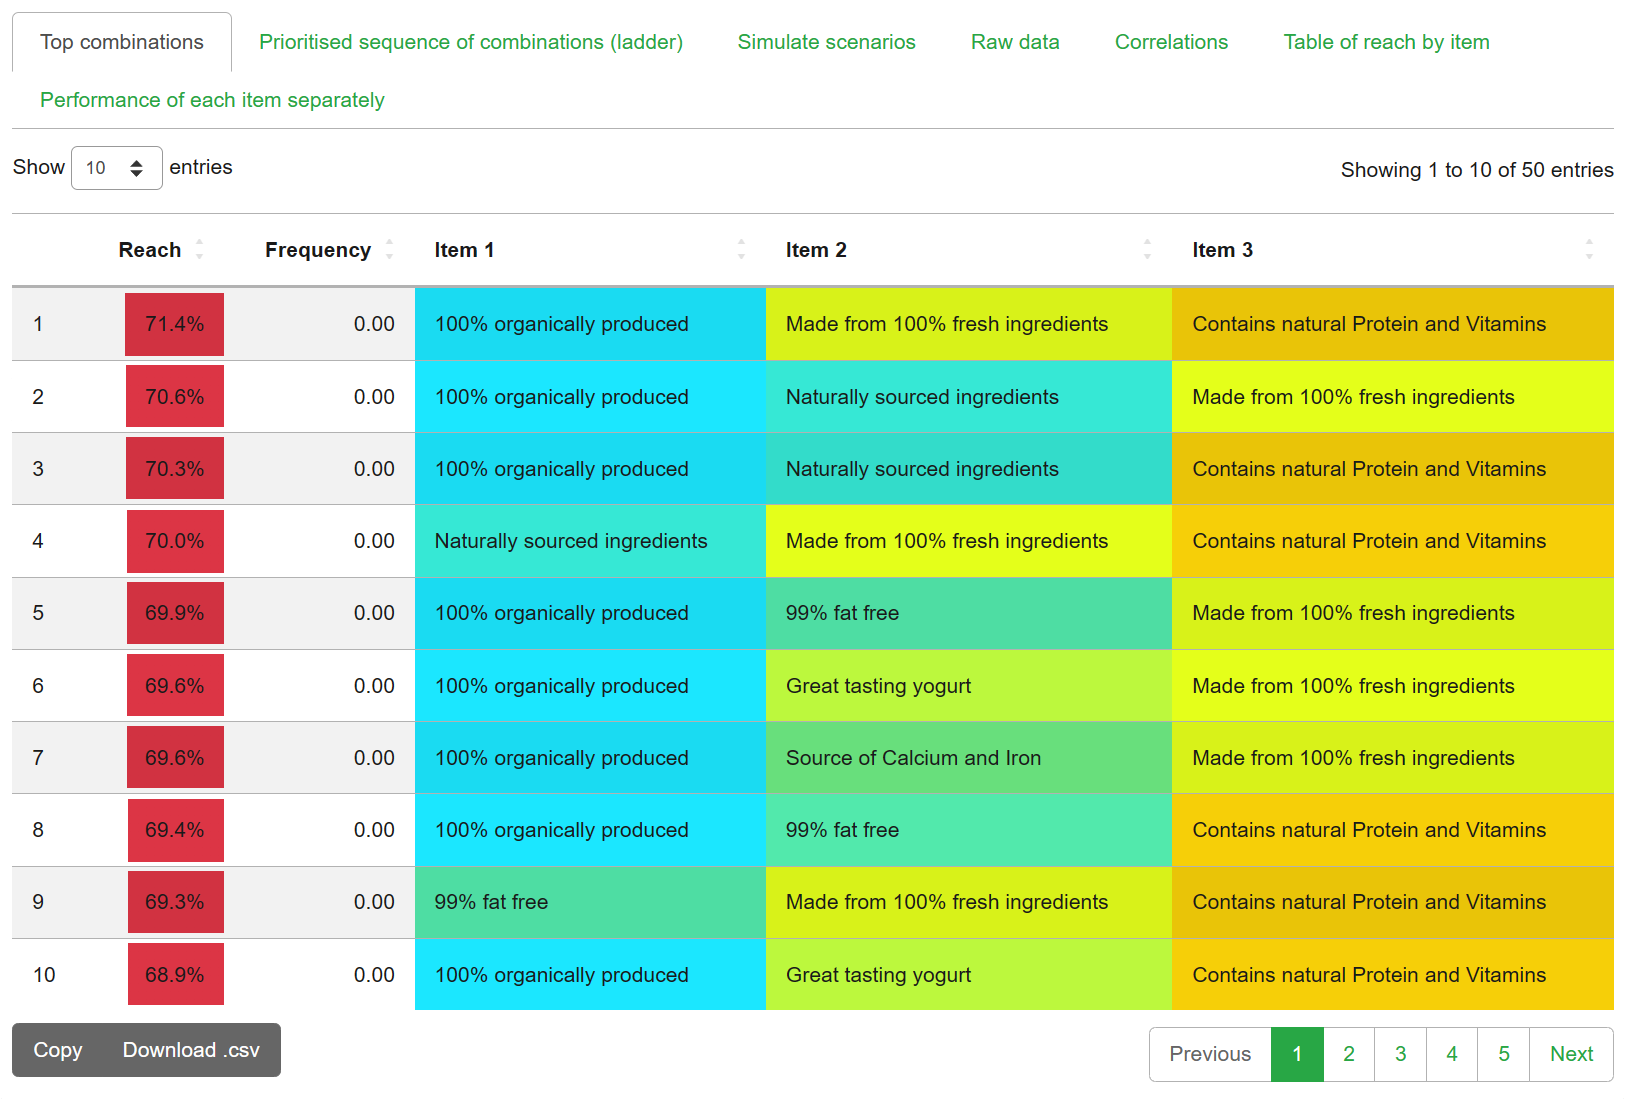This screenshot has height=1099, width=1625.
Task: Click the Frequency column sort icon
Action: [x=389, y=250]
